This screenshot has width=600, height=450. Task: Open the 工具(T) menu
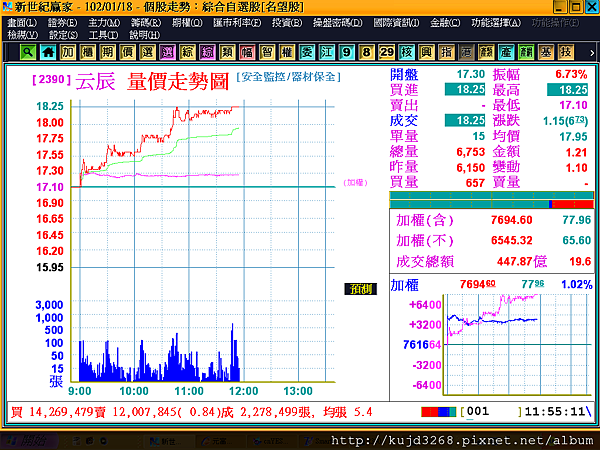click(x=103, y=35)
